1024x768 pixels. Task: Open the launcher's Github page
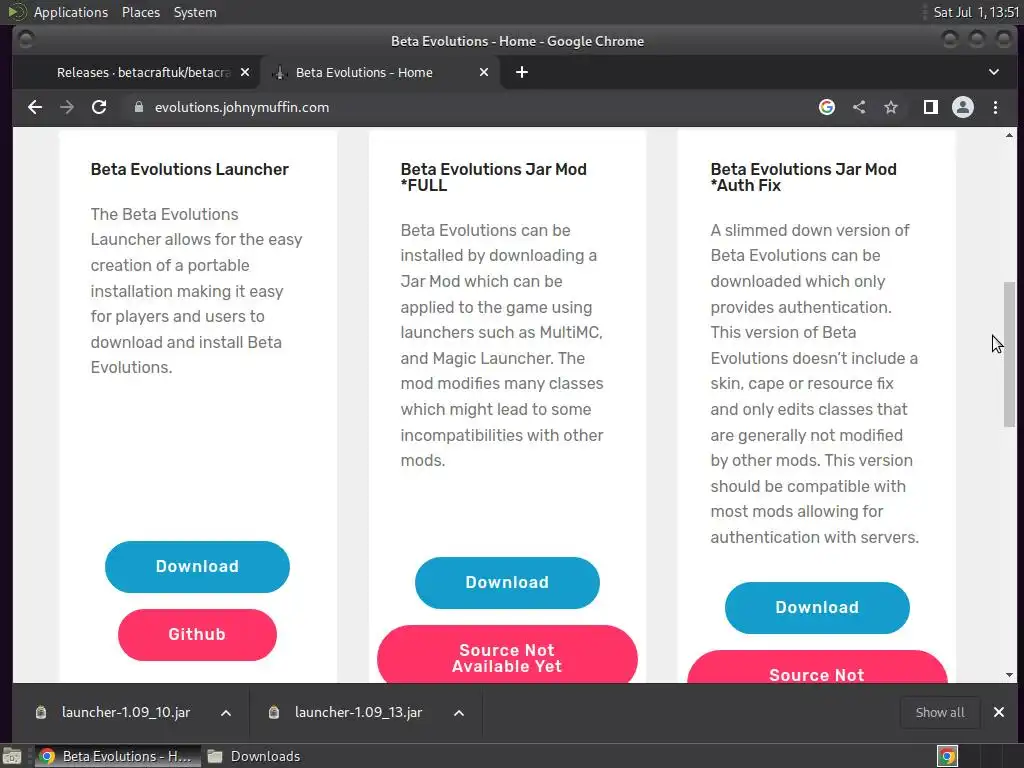click(197, 635)
